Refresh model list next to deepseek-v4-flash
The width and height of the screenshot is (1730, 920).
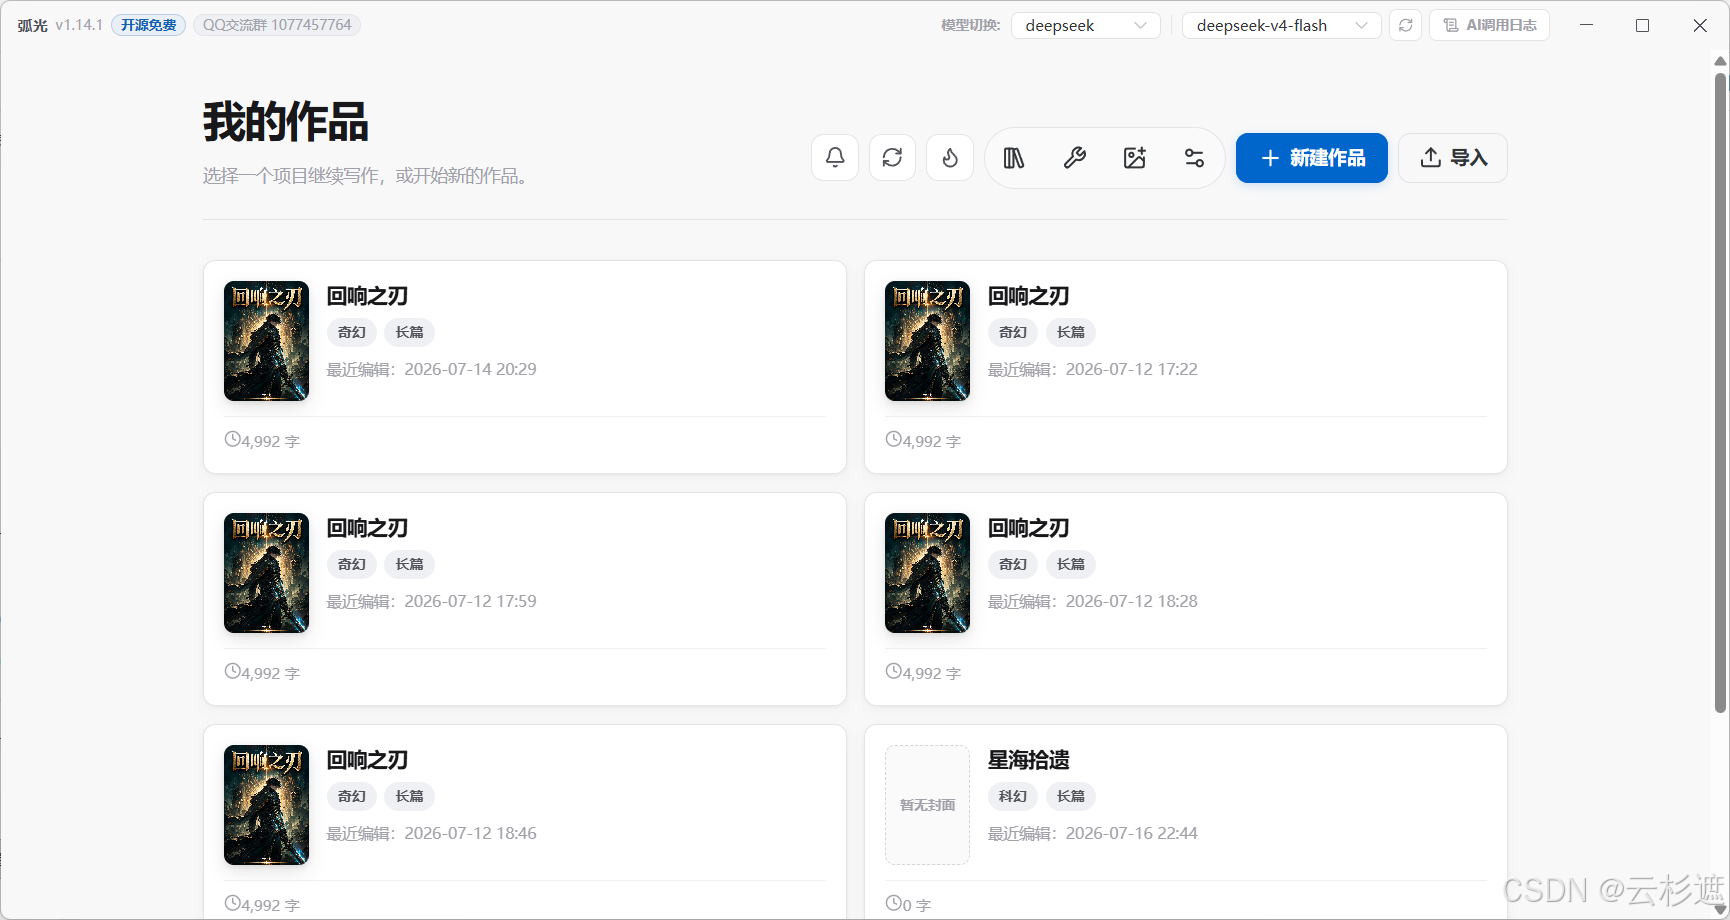click(x=1405, y=25)
